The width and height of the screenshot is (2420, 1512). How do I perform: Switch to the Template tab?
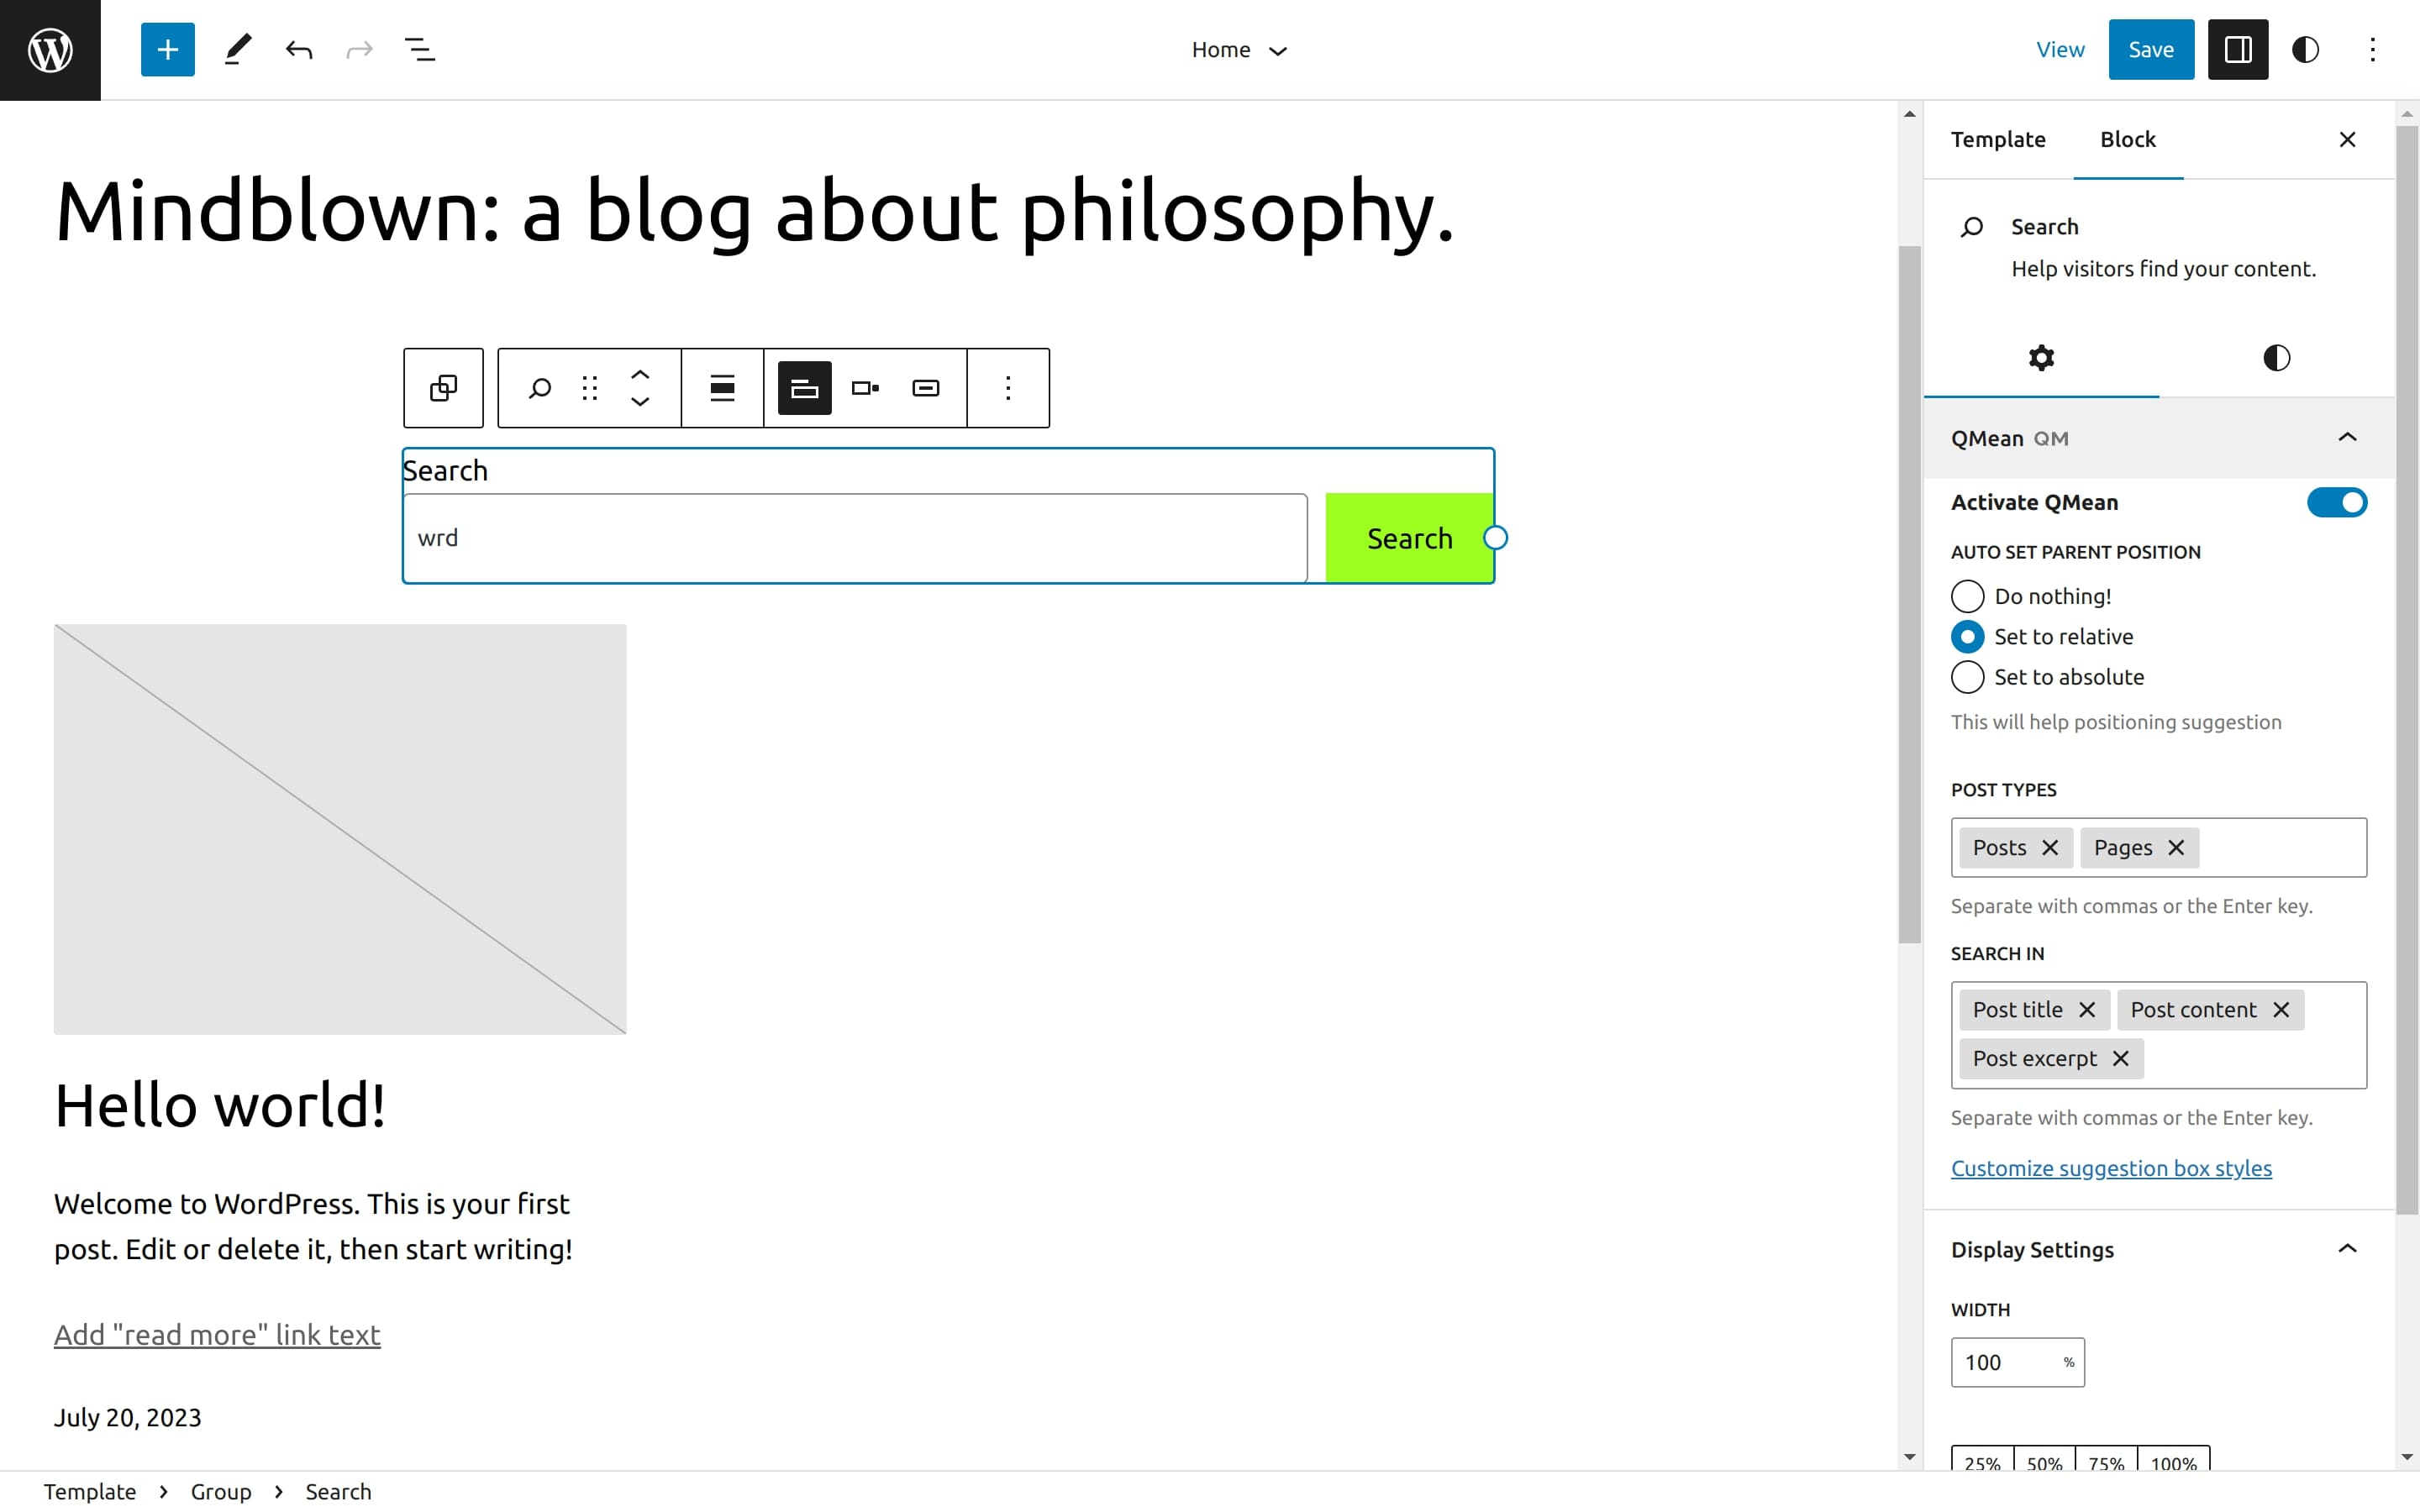pyautogui.click(x=1998, y=139)
